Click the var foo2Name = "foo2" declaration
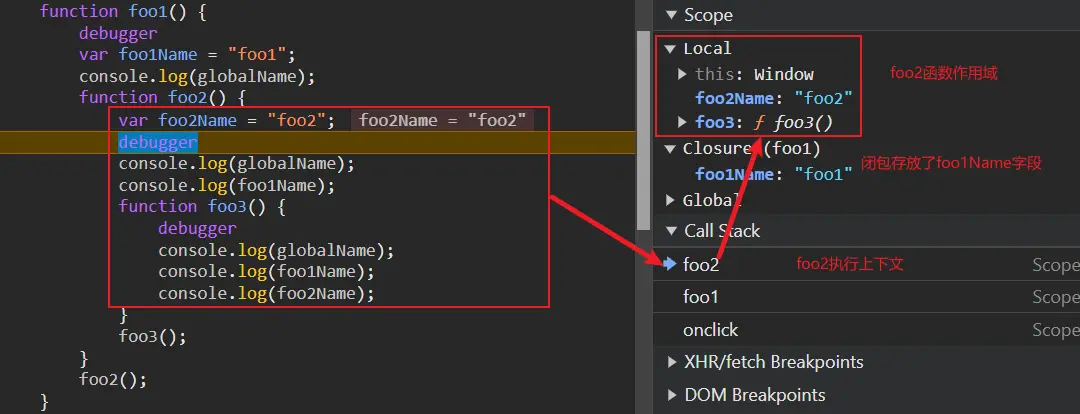The image size is (1080, 414). (227, 121)
